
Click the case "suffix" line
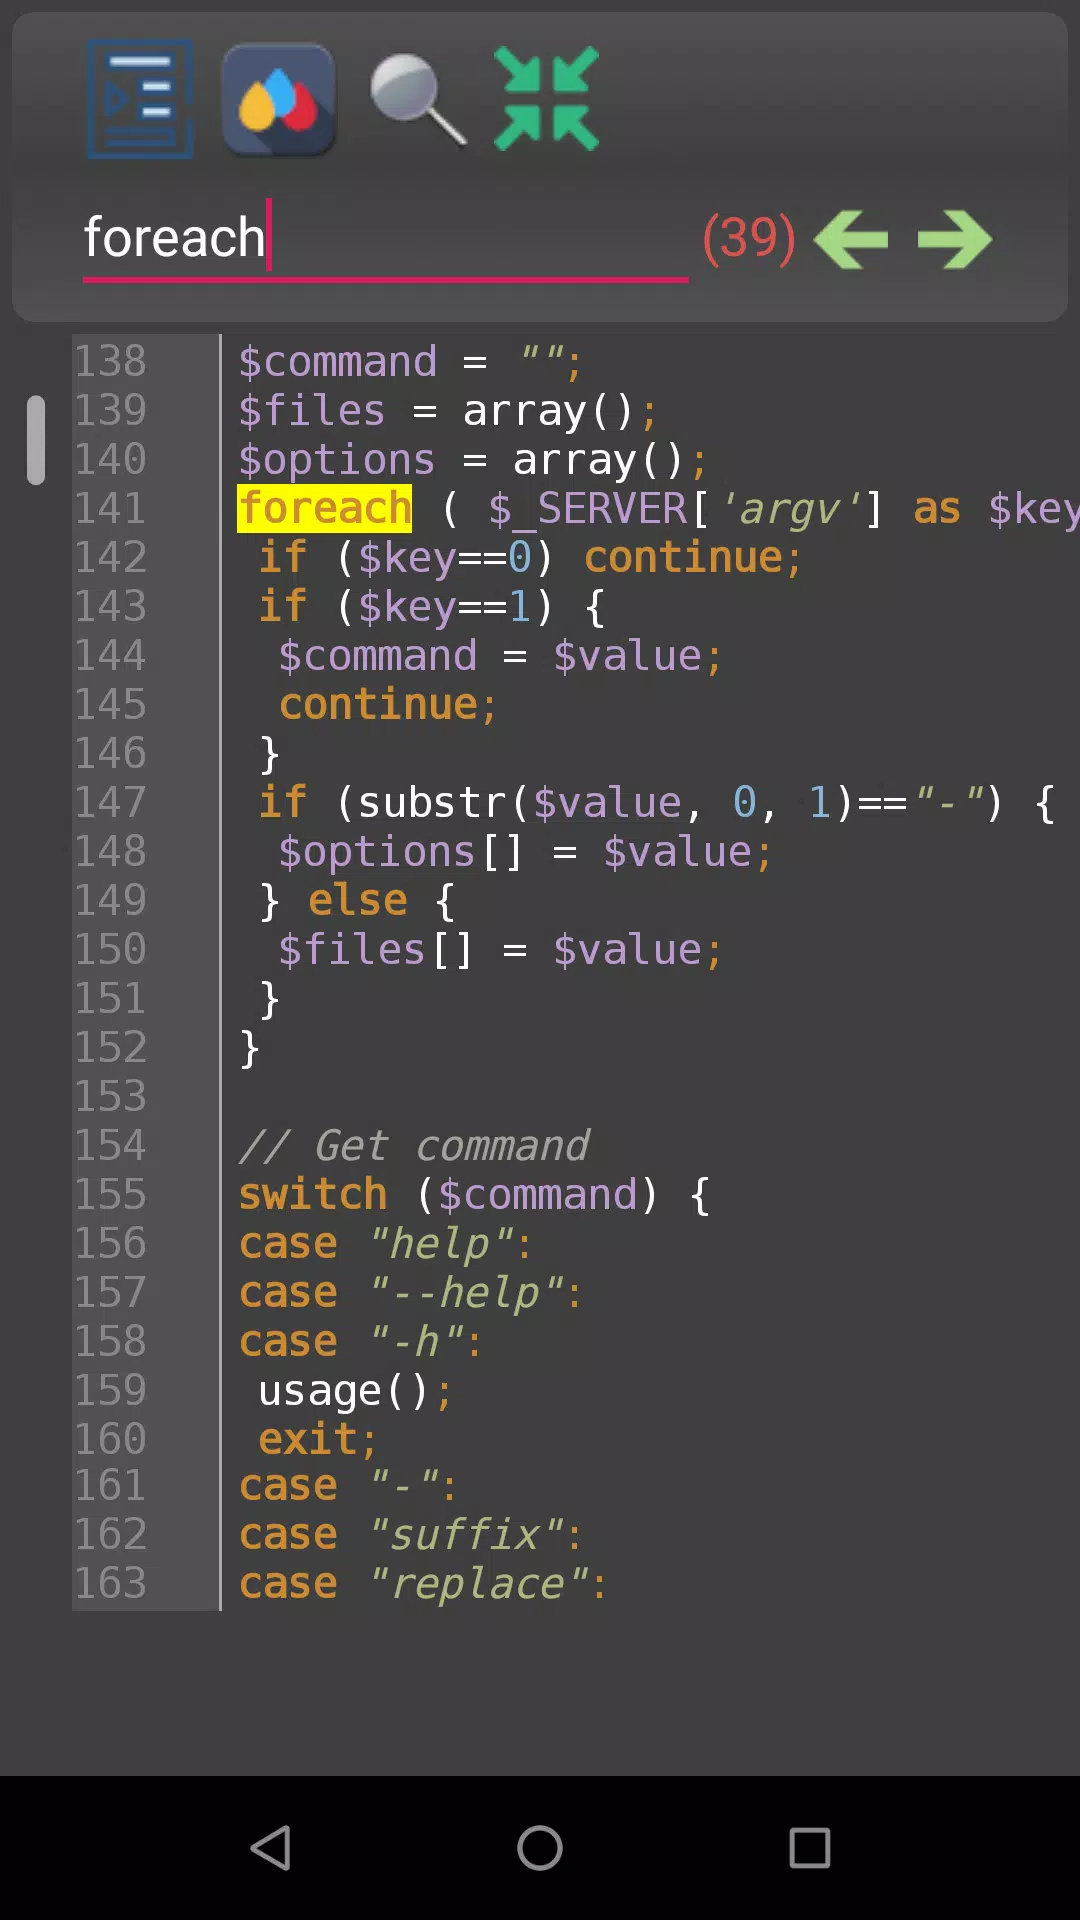pos(410,1534)
